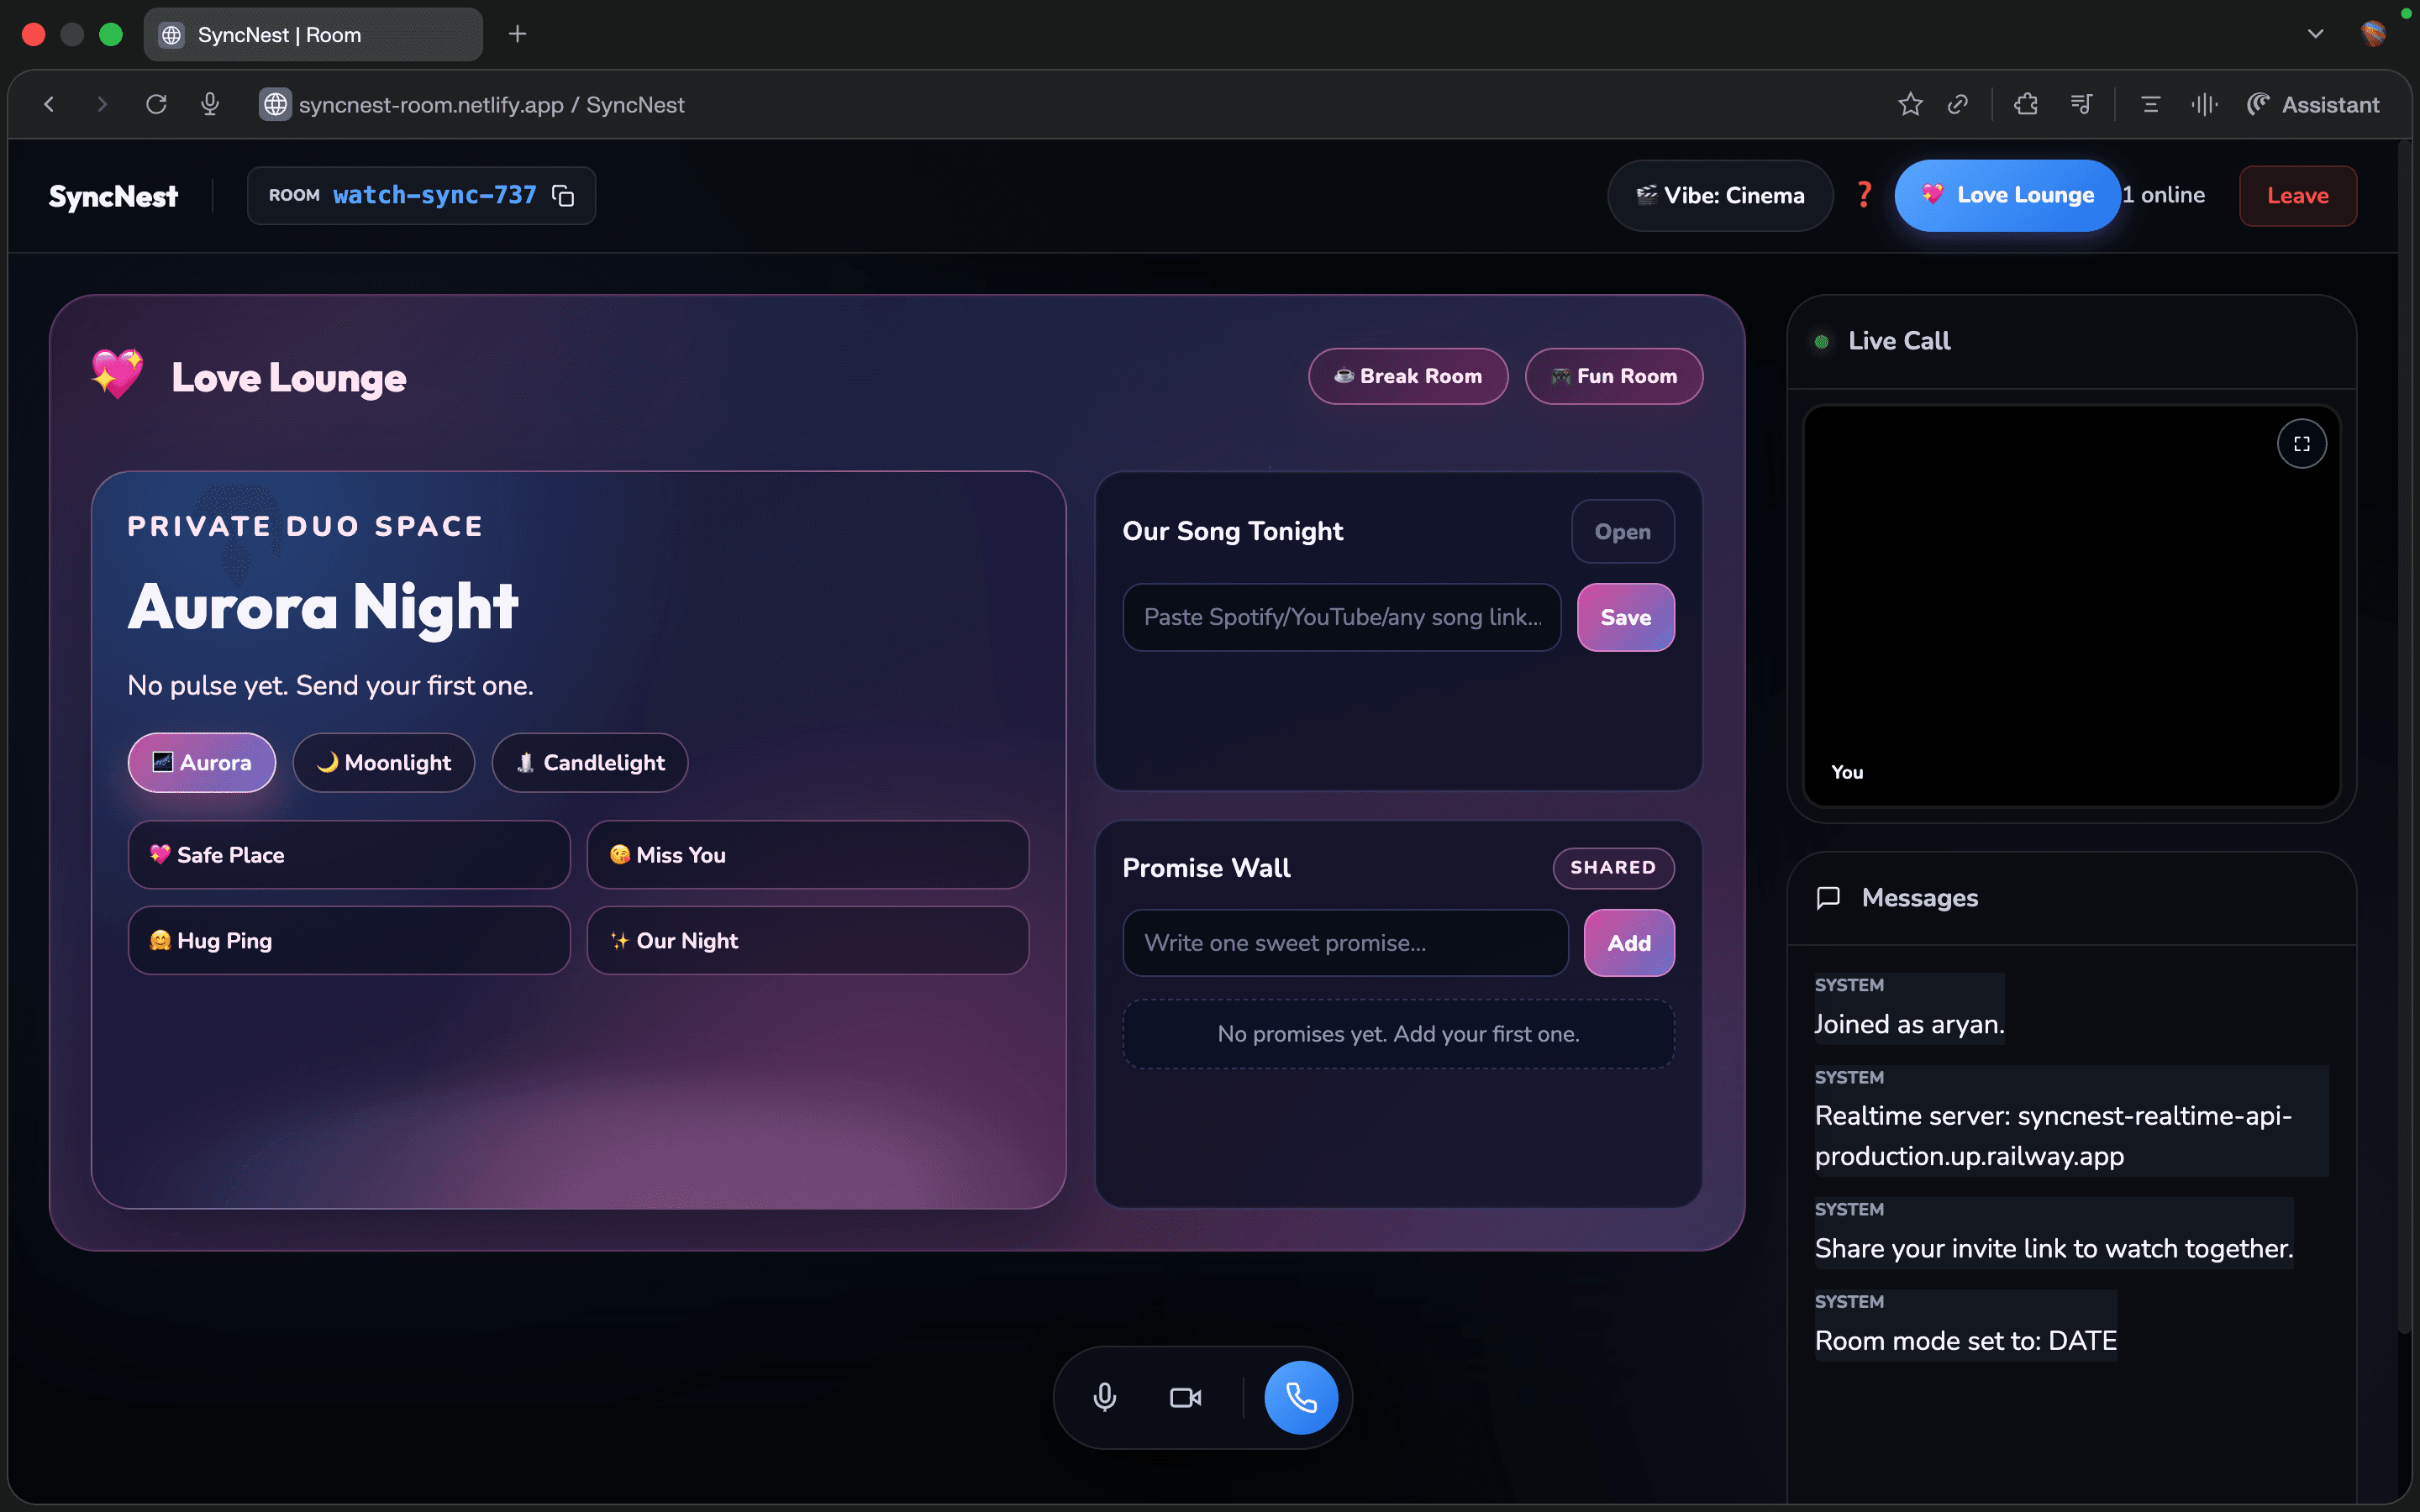
Task: Toggle the Aurora mood chip
Action: 201,762
